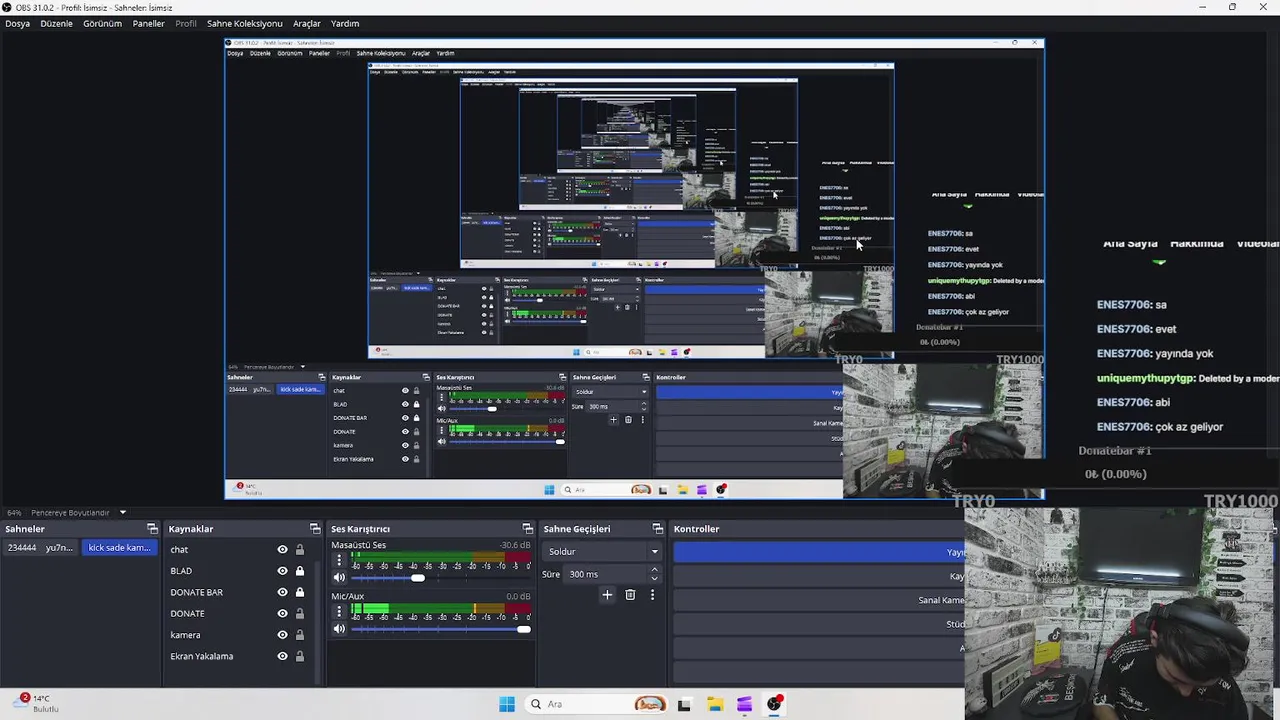Hide the Ekran Yakalama source eye icon
This screenshot has width=1280, height=720.
point(282,656)
